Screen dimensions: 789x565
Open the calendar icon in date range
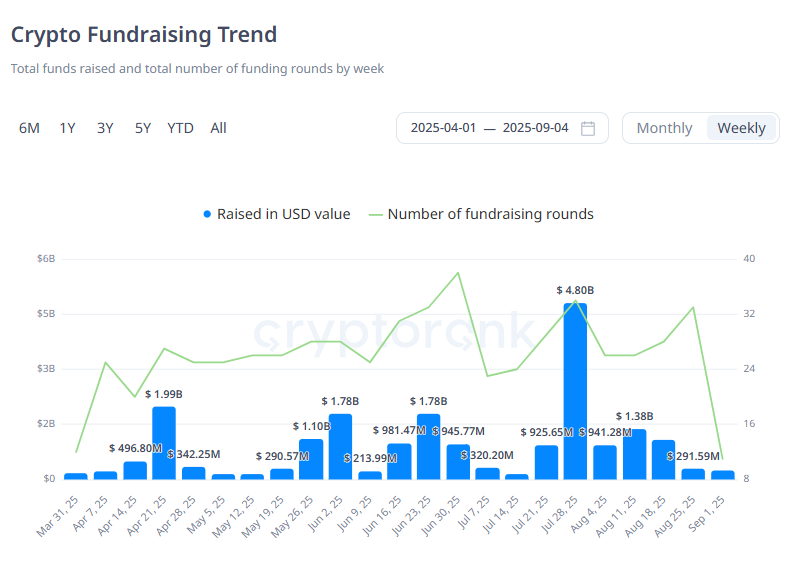588,128
